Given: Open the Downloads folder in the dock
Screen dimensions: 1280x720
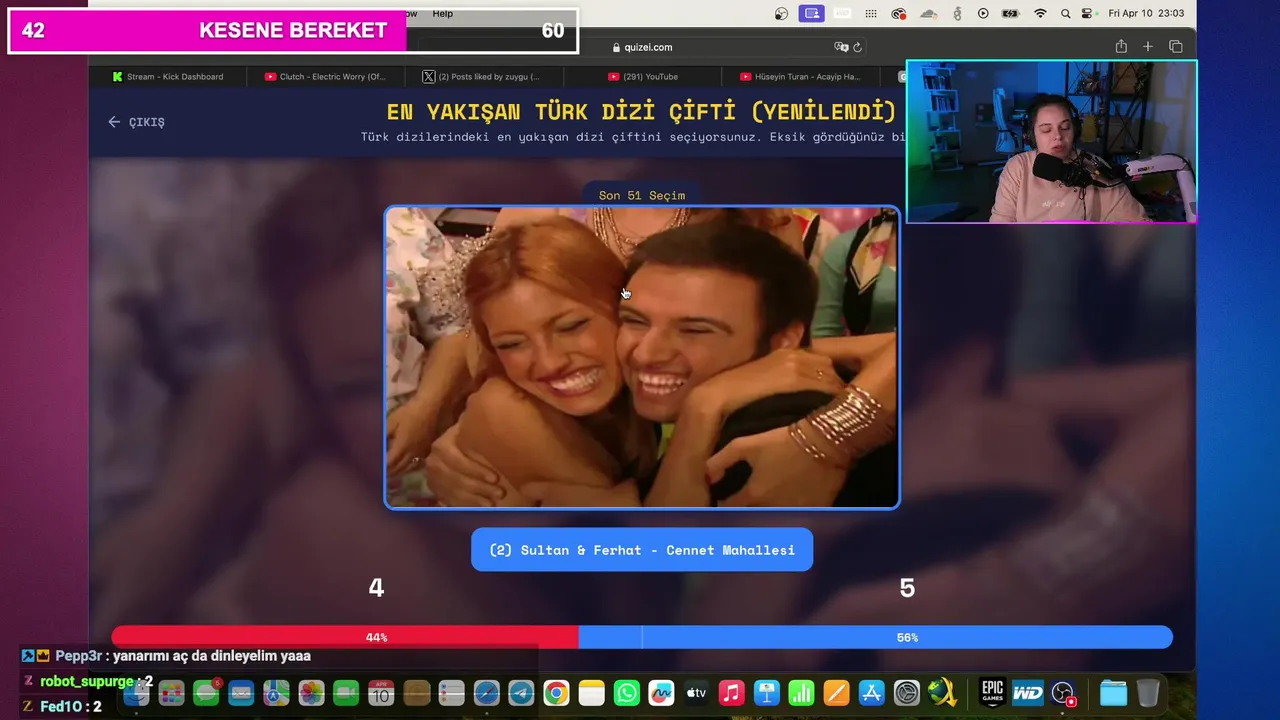Looking at the screenshot, I should [x=1113, y=692].
